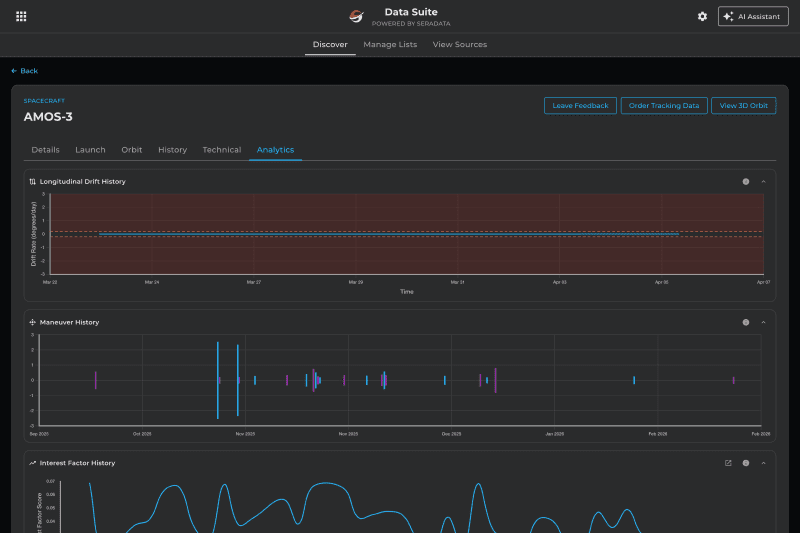Click the Interest Factor History heading
This screenshot has height=533, width=800.
click(x=78, y=463)
